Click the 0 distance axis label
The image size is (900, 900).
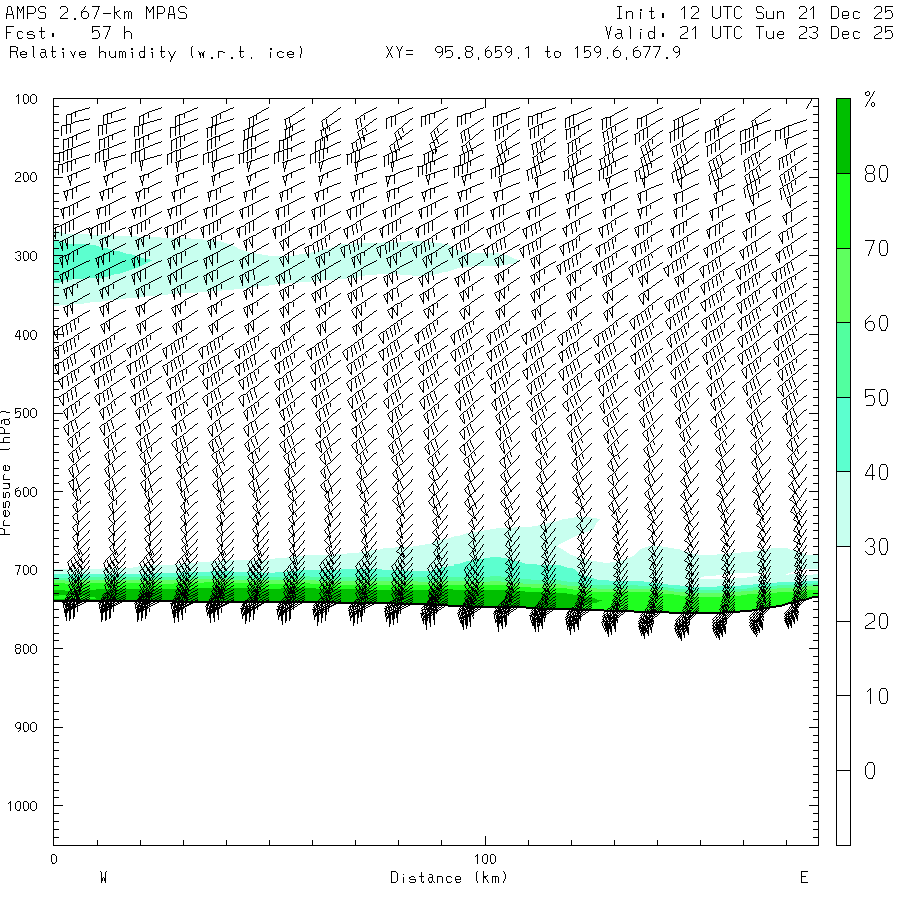pos(54,859)
